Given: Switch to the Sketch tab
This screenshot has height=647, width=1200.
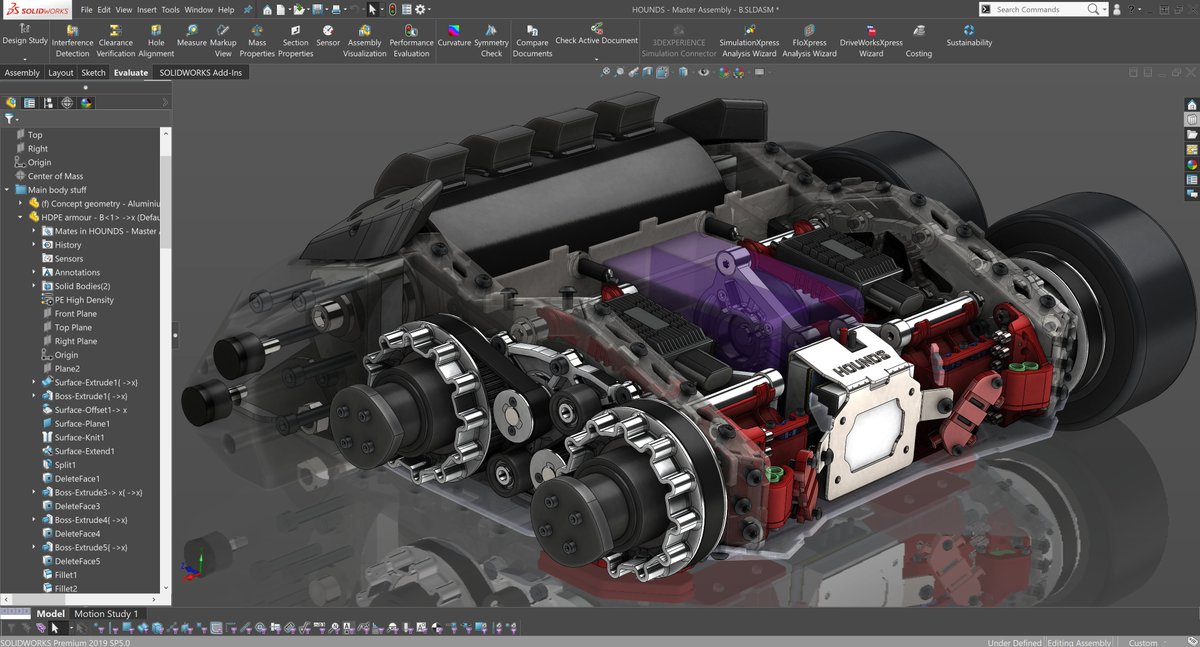Looking at the screenshot, I should 93,73.
